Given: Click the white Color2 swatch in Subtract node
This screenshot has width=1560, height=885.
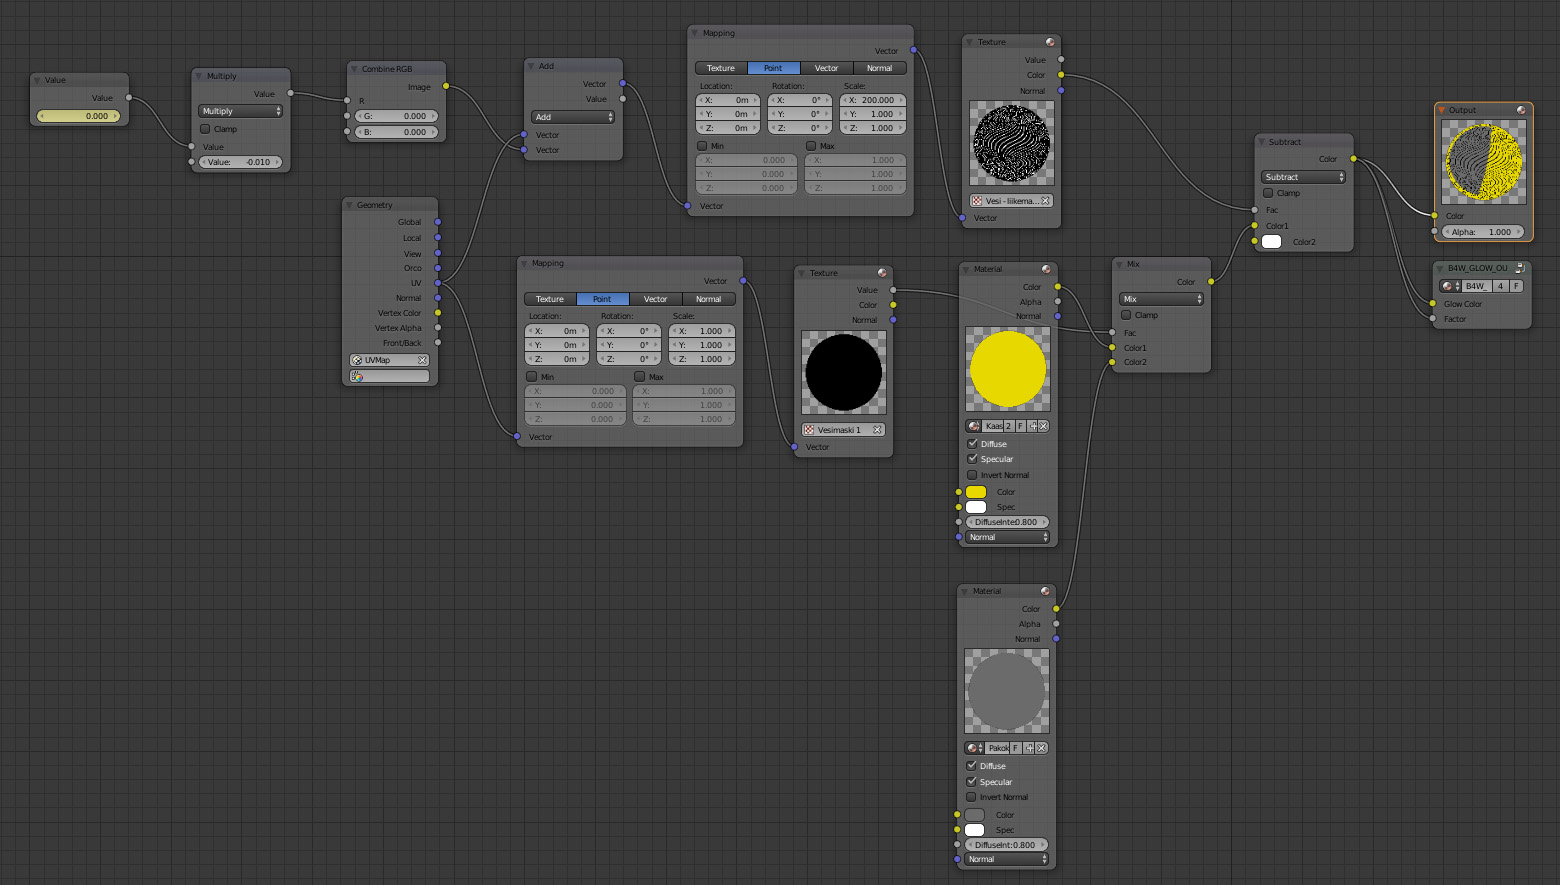Looking at the screenshot, I should click(x=1271, y=242).
